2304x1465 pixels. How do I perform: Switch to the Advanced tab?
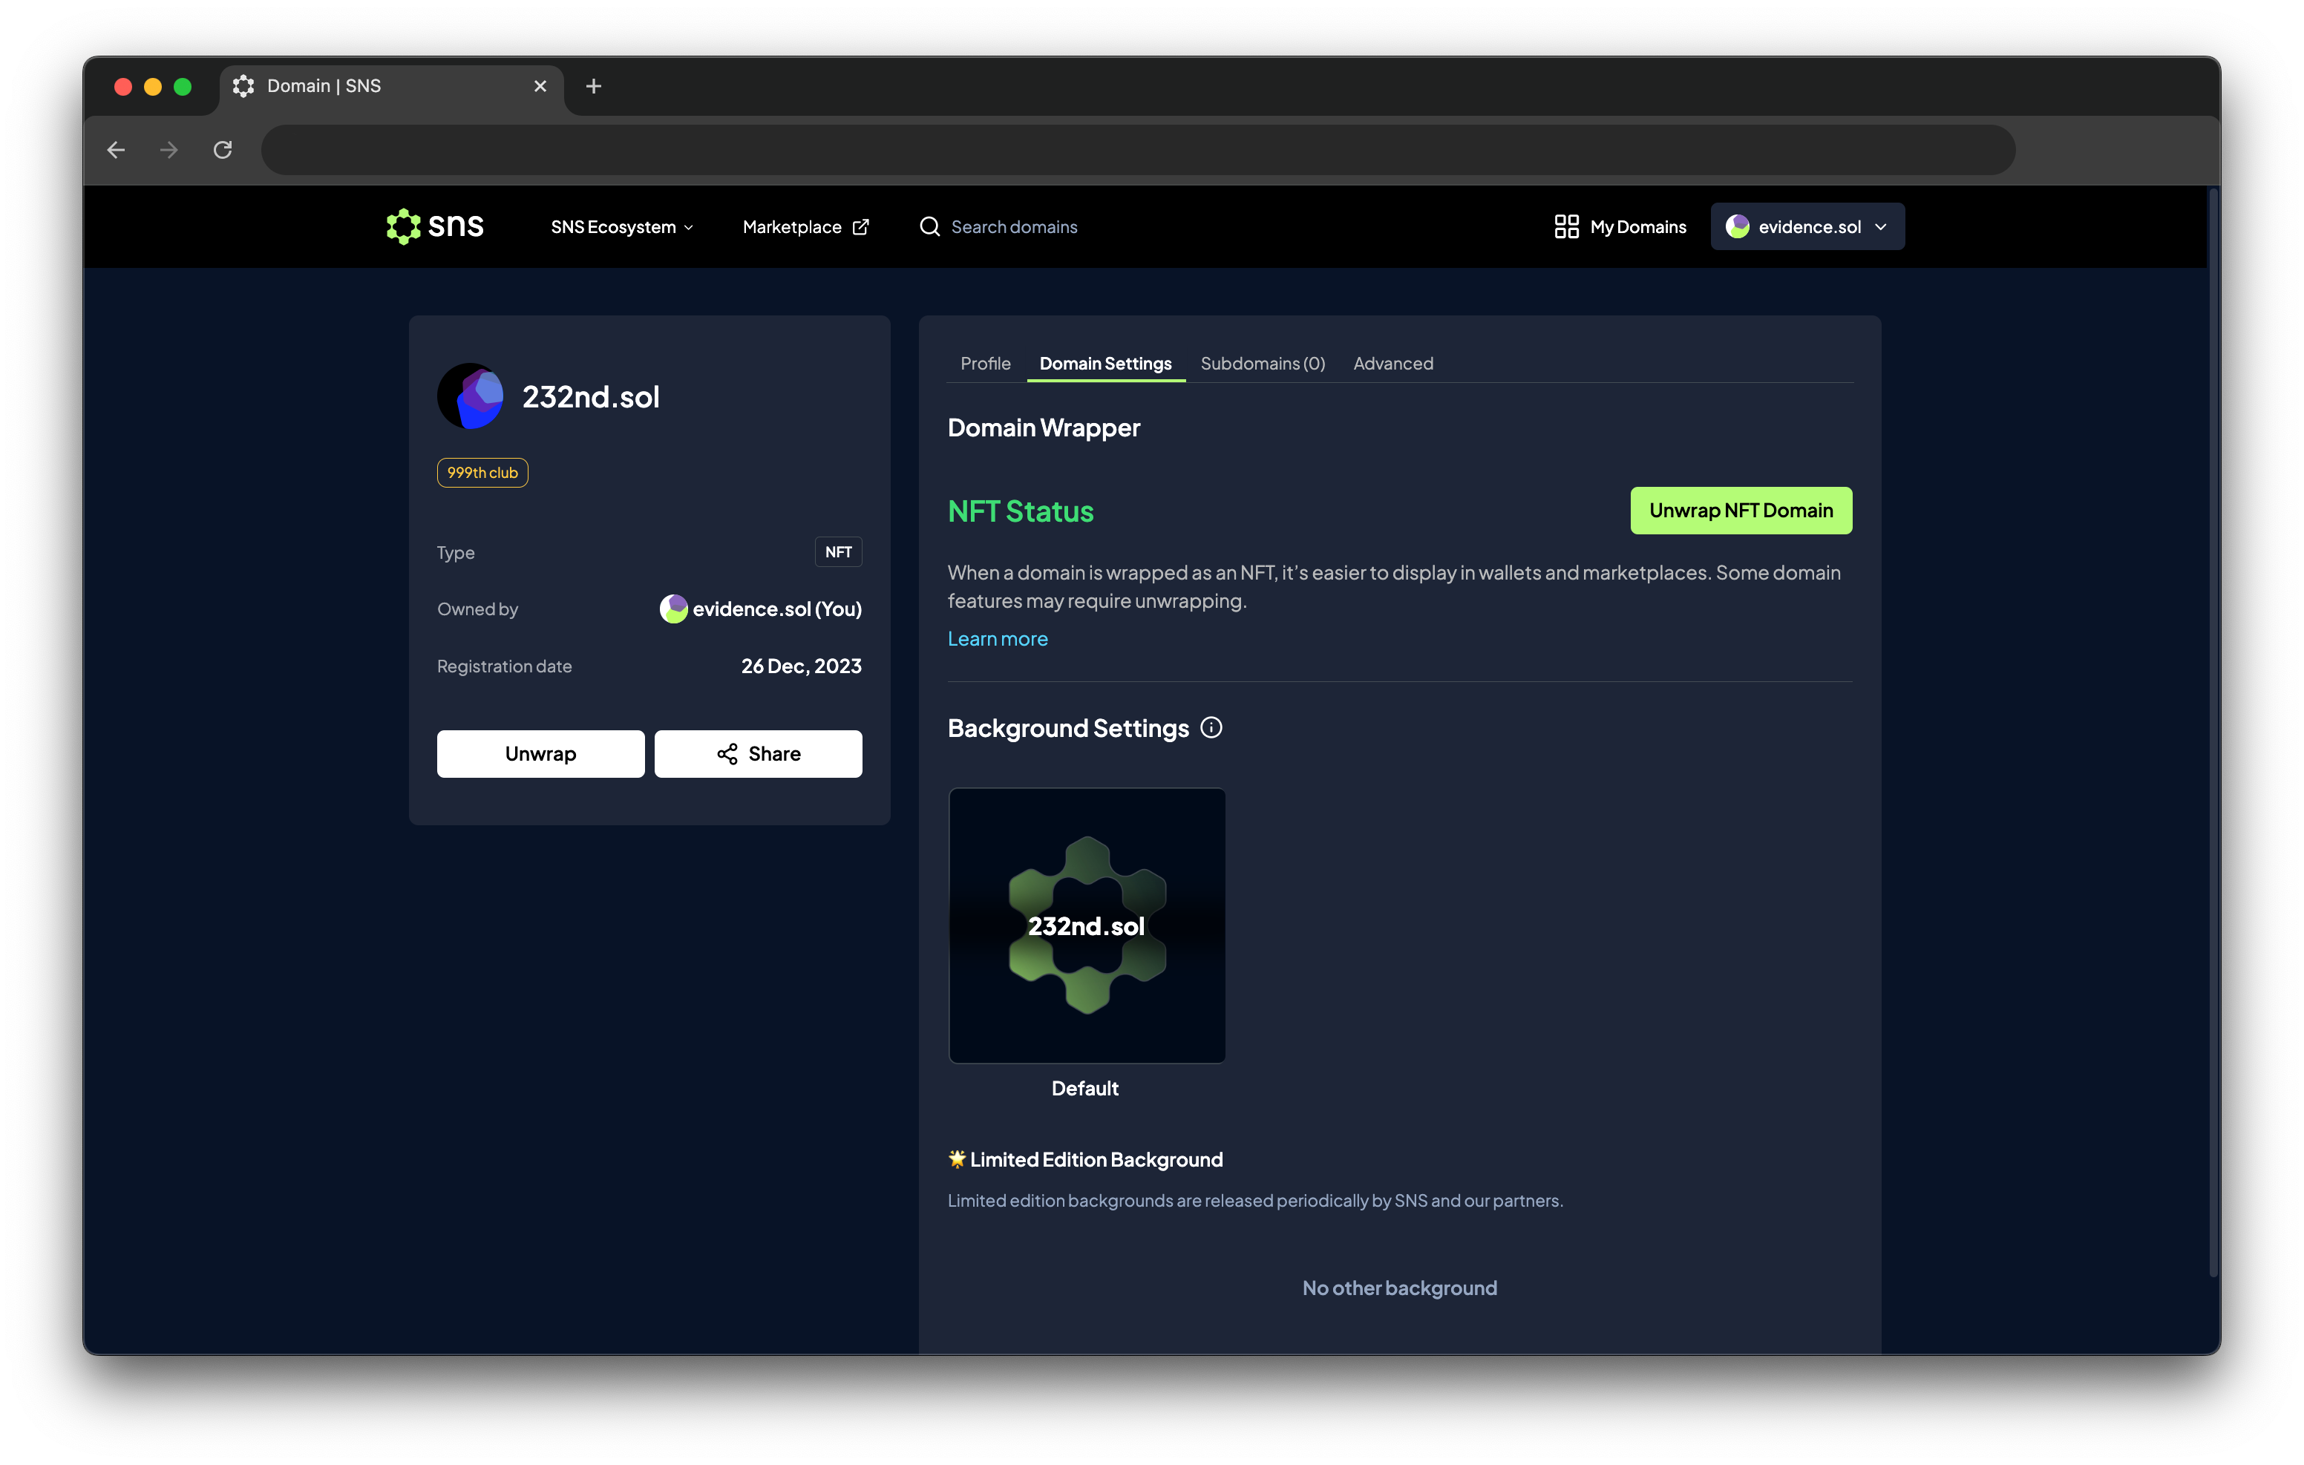[x=1393, y=363]
